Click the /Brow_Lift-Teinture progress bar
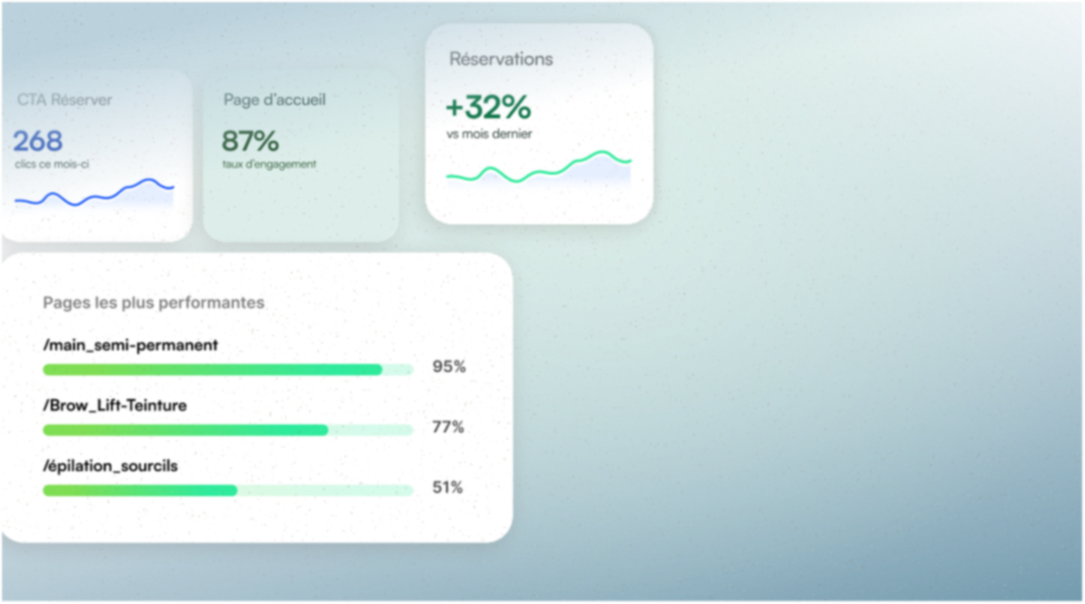Screen dimensions: 1085x604 (x=228, y=430)
